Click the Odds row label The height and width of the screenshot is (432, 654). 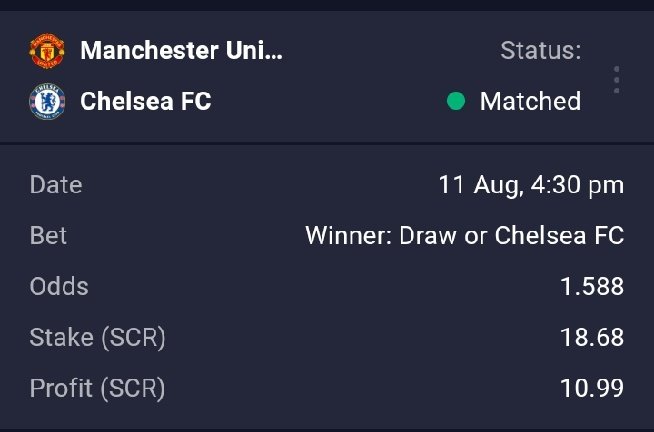(59, 286)
